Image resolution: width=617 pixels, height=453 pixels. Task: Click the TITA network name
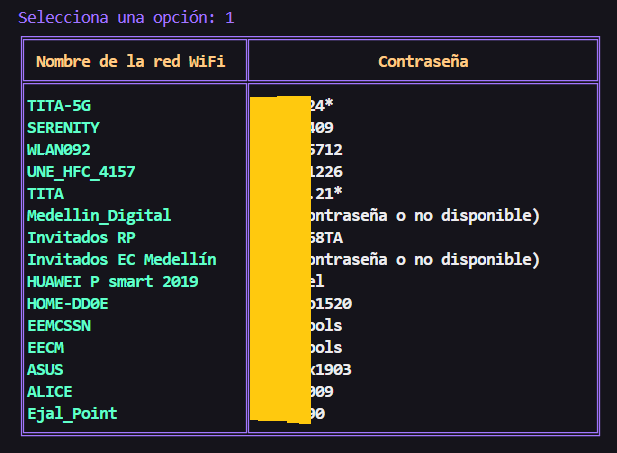[45, 194]
